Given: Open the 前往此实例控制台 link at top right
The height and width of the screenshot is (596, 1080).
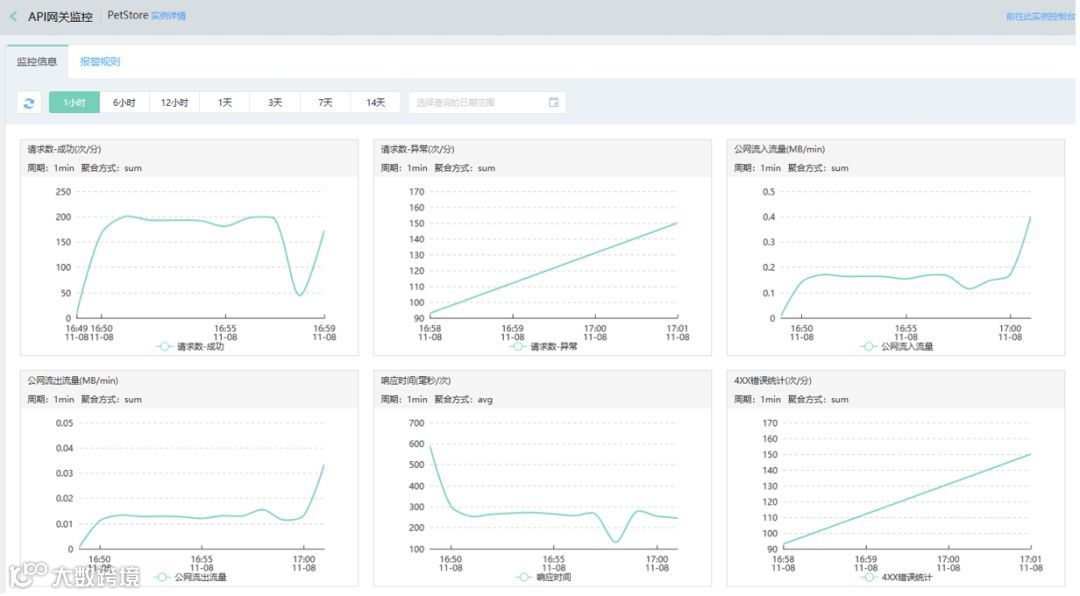Looking at the screenshot, I should pos(1040,17).
